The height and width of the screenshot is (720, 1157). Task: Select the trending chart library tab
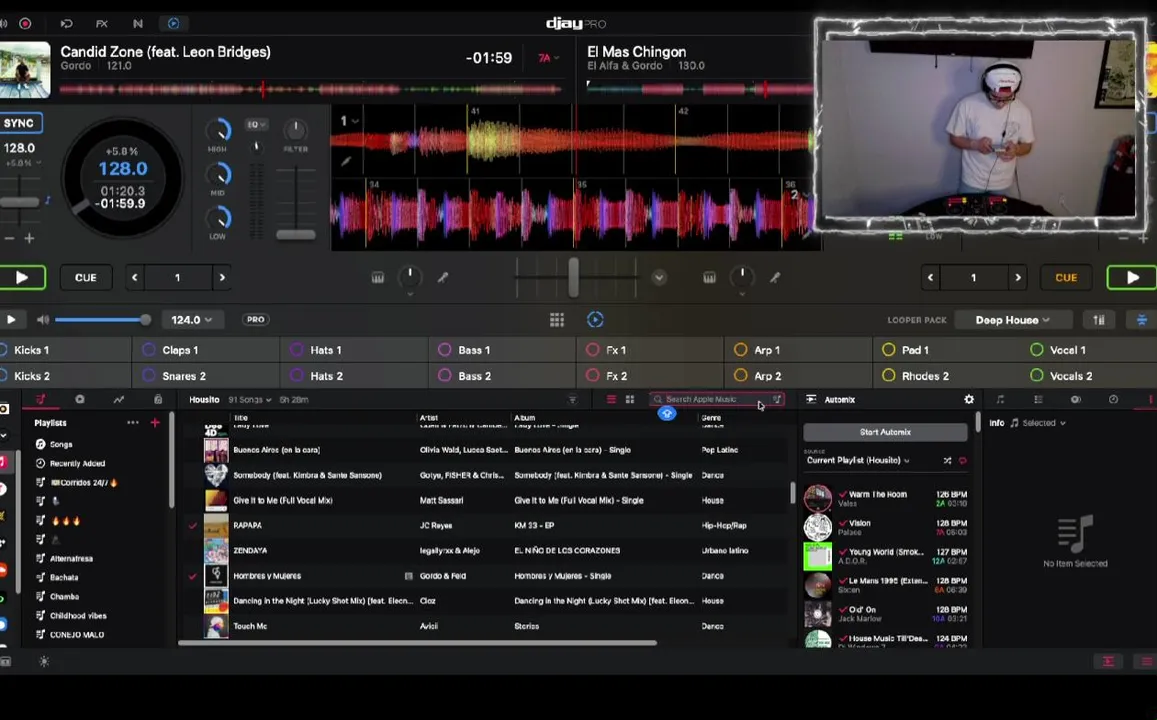[119, 399]
